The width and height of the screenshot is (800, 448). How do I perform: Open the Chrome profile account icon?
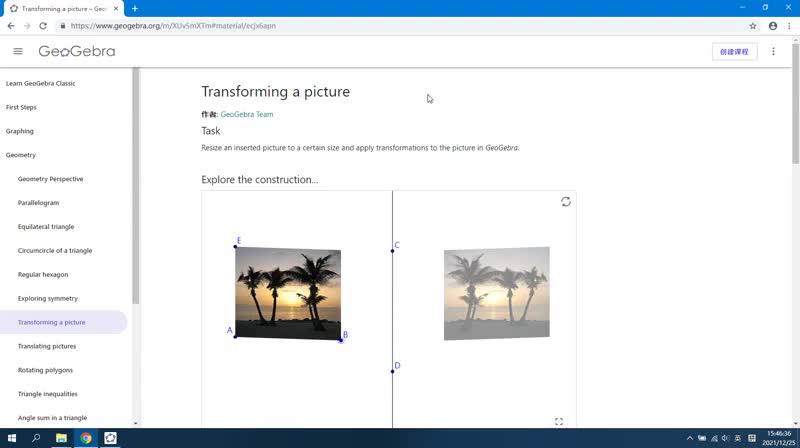(x=773, y=26)
